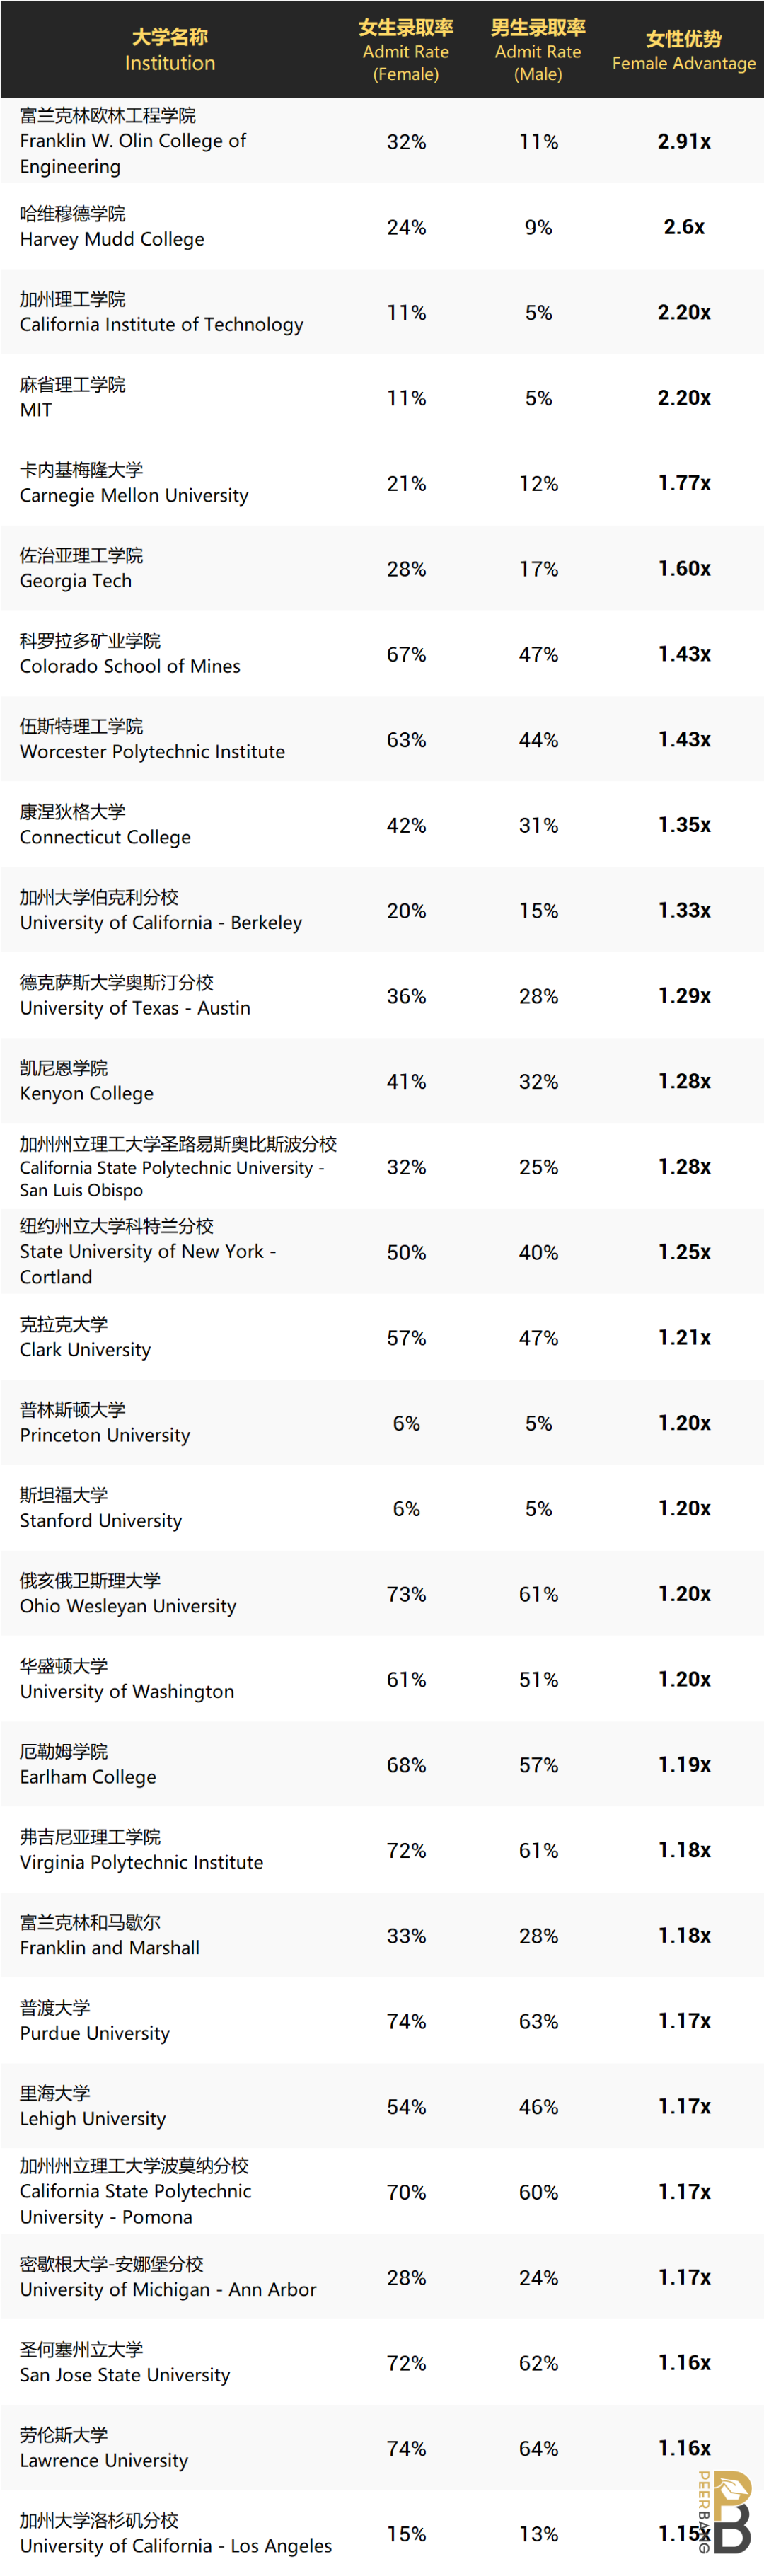Click University of Michigan - Ann Arbor
The image size is (764, 2576).
(x=168, y=2289)
